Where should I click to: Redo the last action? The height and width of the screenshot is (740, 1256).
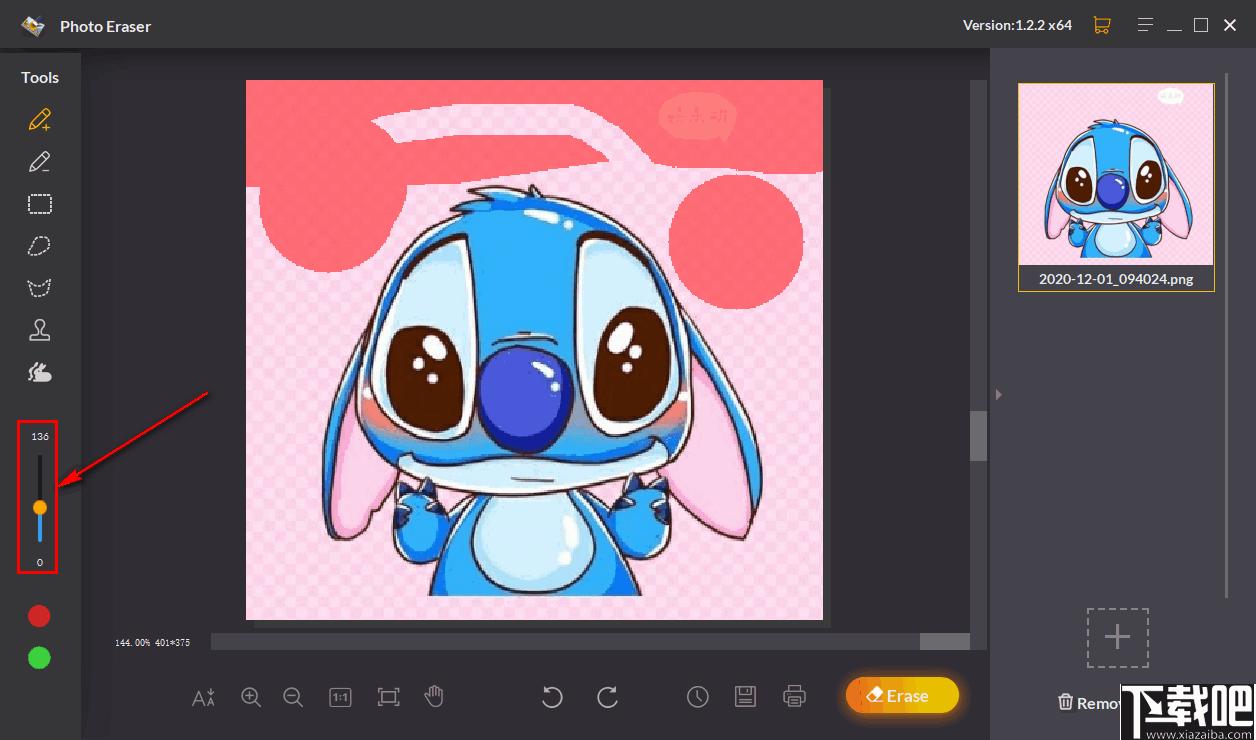point(607,697)
